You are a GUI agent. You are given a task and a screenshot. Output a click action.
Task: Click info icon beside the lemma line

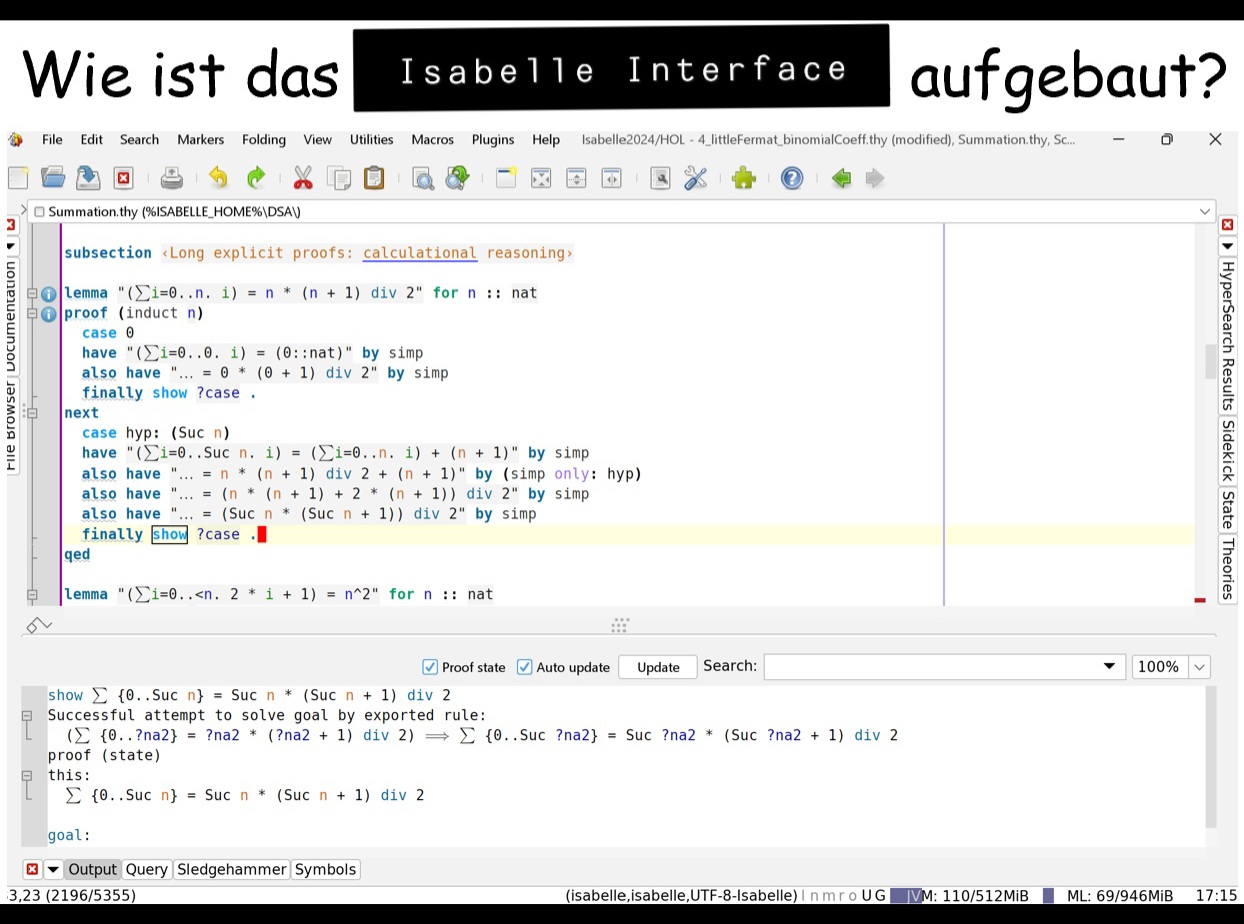pyautogui.click(x=48, y=294)
